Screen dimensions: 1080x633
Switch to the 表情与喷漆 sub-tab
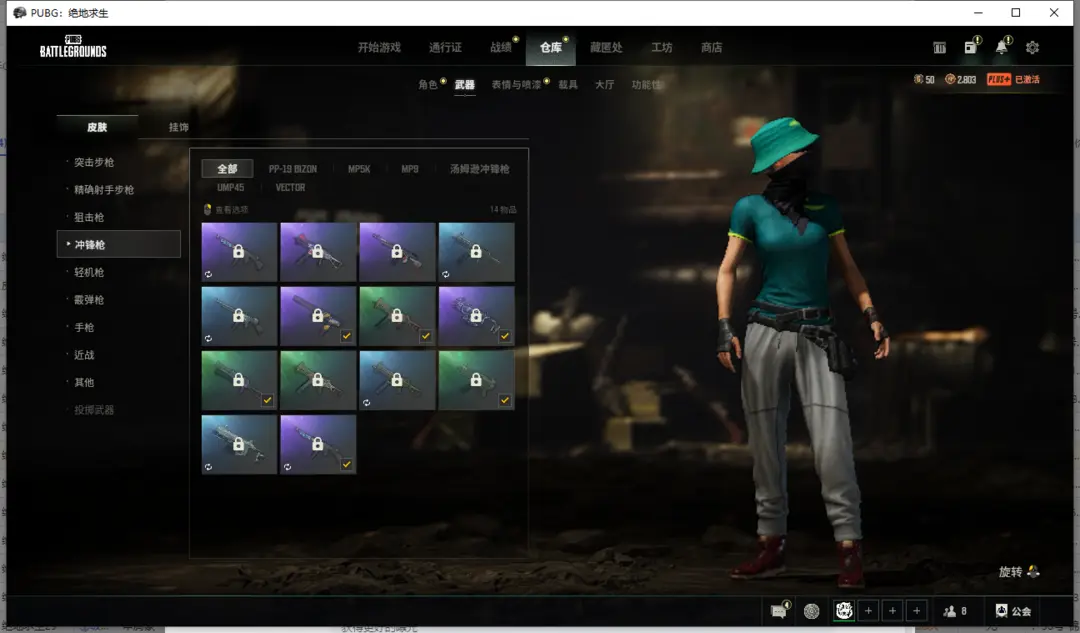[x=516, y=85]
